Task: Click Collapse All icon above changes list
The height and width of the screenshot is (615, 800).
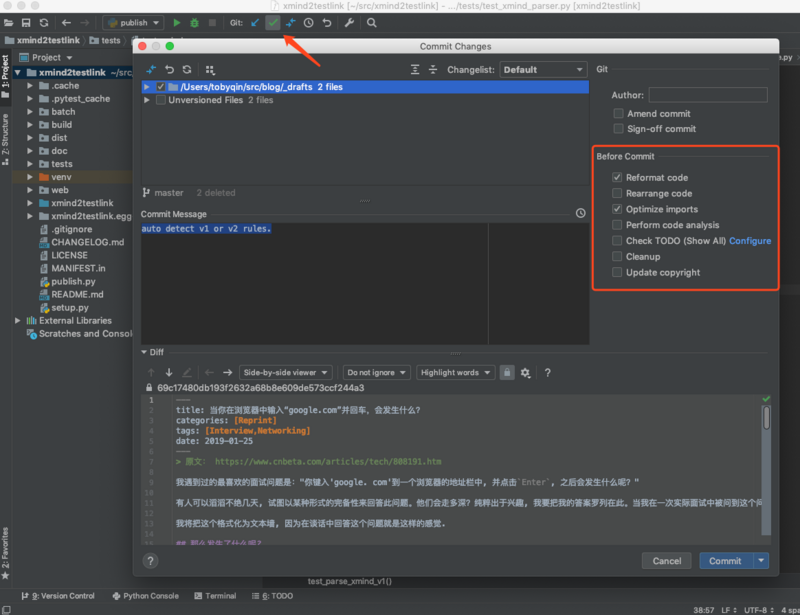Action: tap(433, 69)
